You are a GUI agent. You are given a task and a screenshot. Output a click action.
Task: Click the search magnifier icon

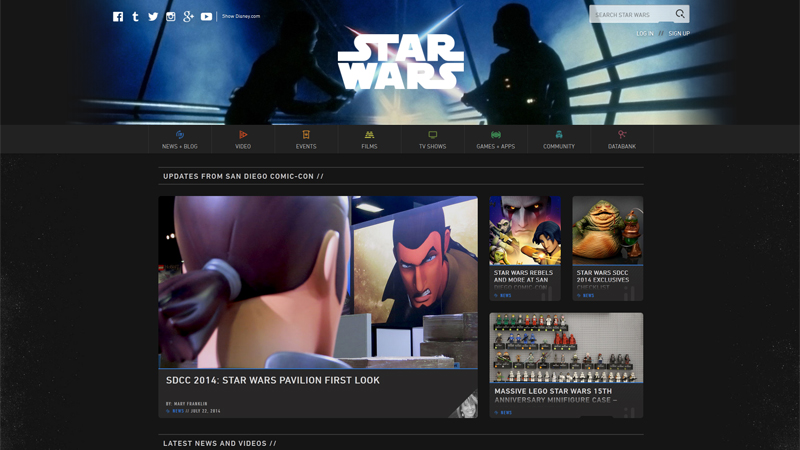(680, 14)
